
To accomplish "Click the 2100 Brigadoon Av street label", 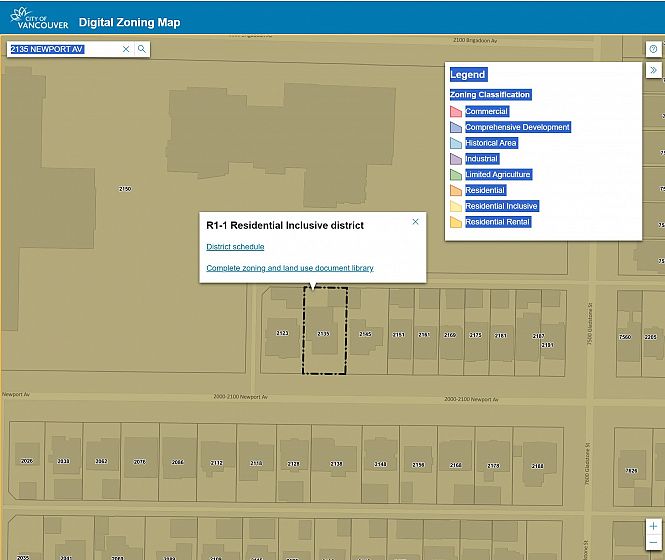I will [475, 40].
